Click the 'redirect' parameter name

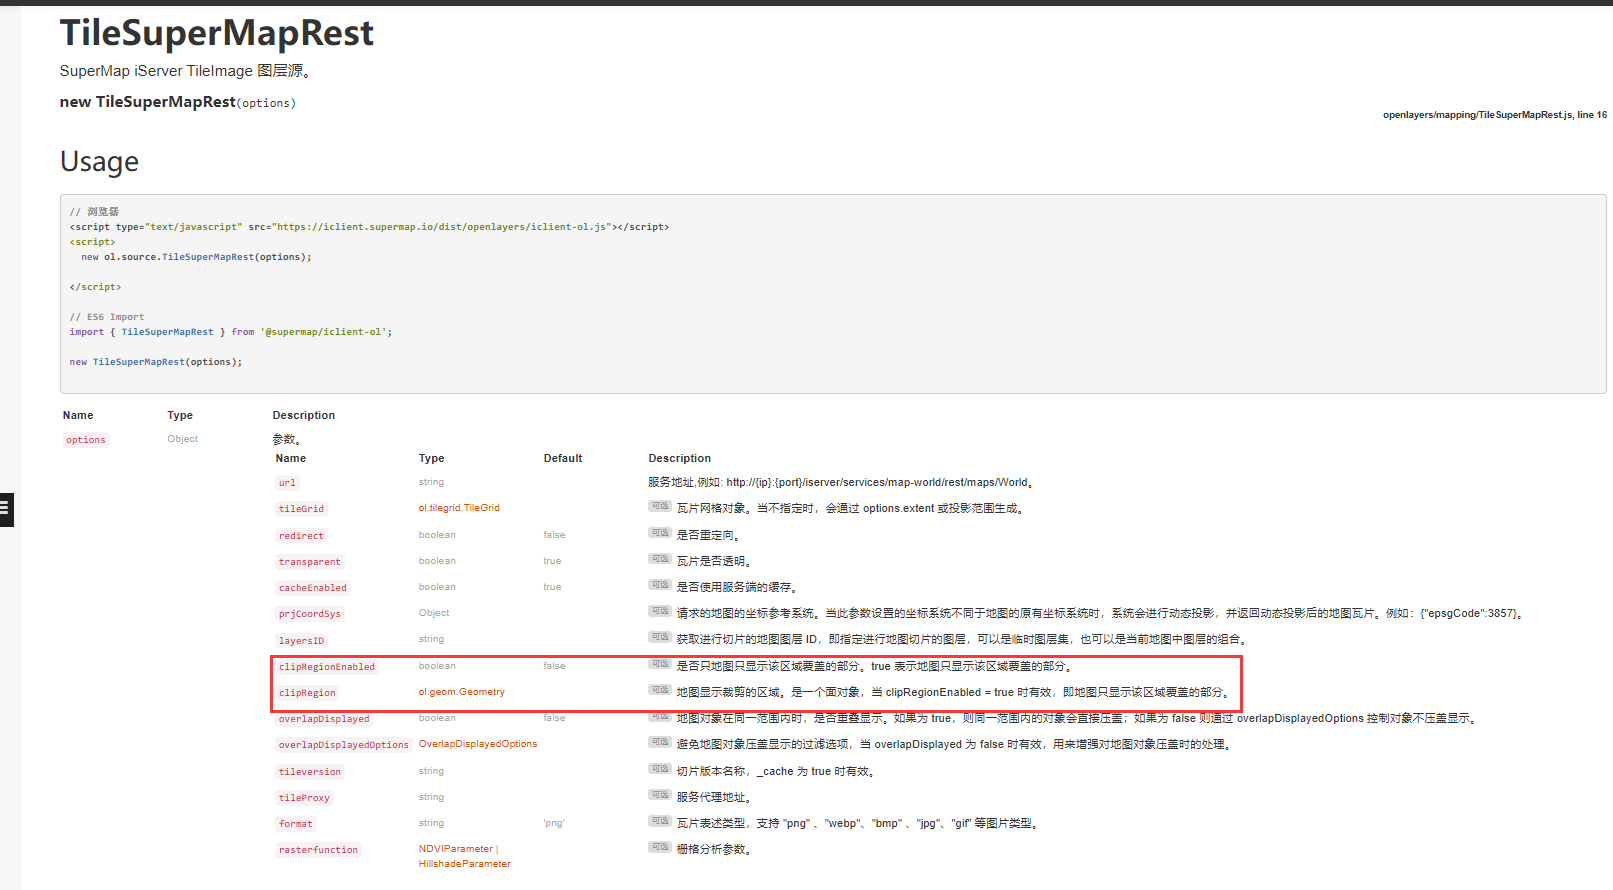[x=301, y=536]
